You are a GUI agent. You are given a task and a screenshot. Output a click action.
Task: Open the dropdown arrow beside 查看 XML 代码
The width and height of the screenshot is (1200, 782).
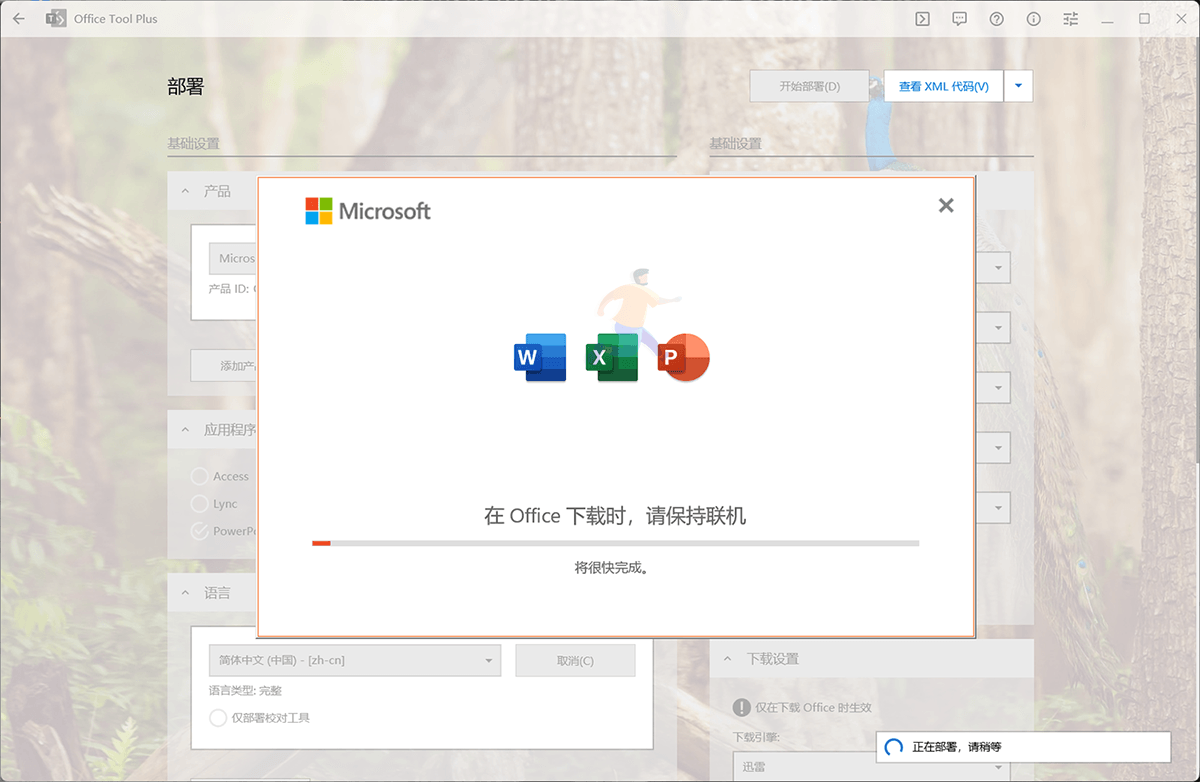[1018, 86]
